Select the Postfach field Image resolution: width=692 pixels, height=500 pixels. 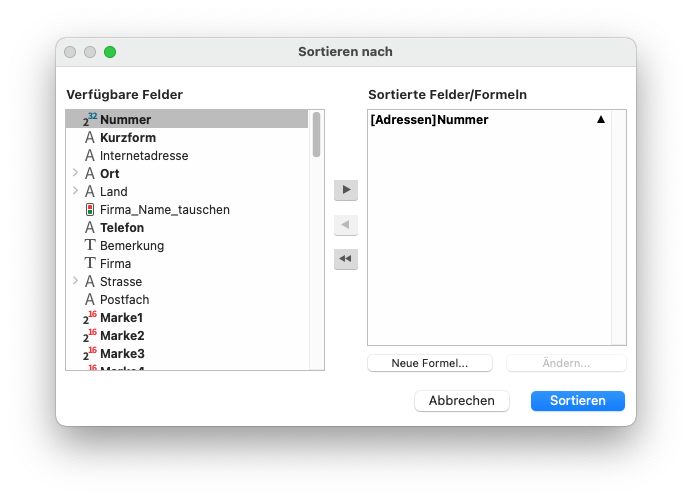(127, 300)
